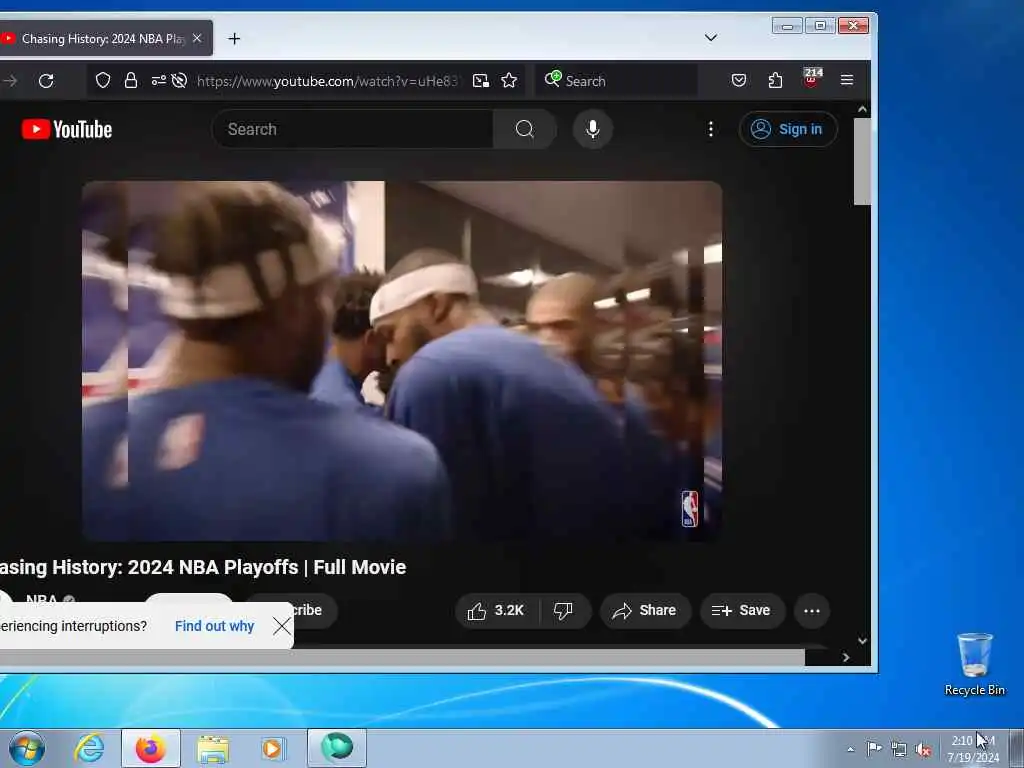The height and width of the screenshot is (768, 1024).
Task: Click the horizontal scrollbar right arrow
Action: tap(846, 658)
